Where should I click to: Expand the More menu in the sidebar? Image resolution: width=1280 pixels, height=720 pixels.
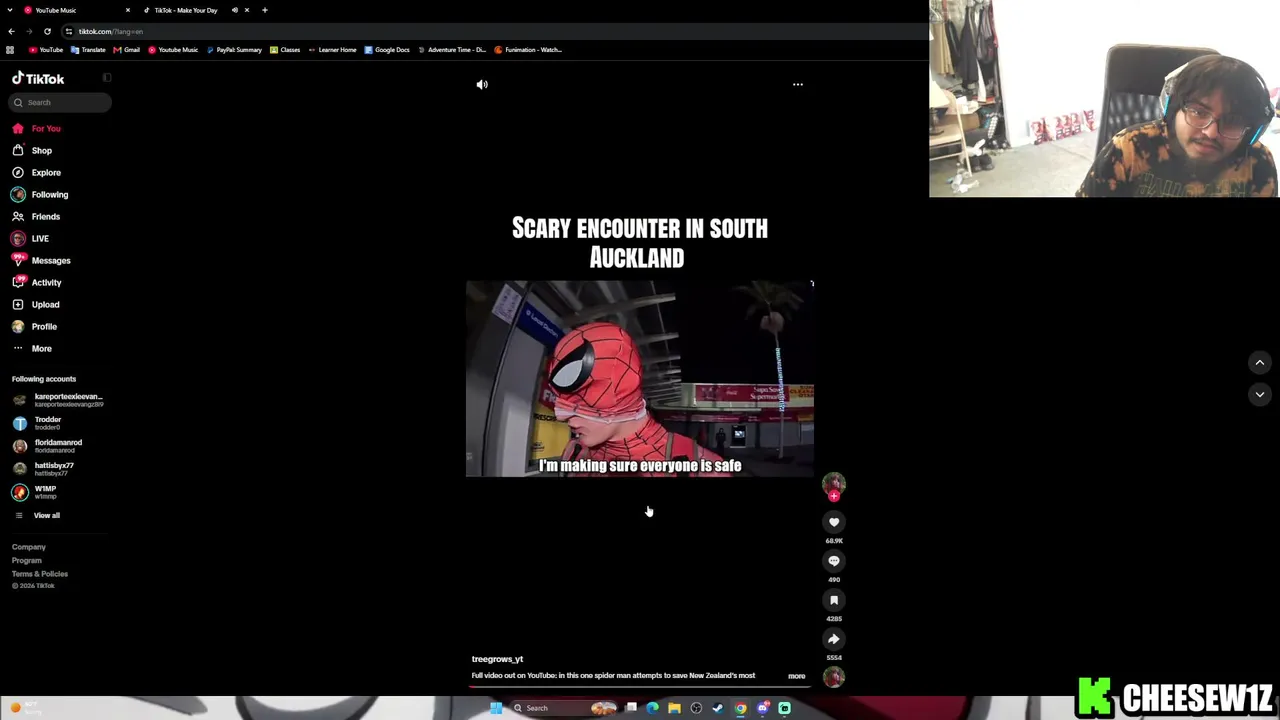click(x=32, y=348)
